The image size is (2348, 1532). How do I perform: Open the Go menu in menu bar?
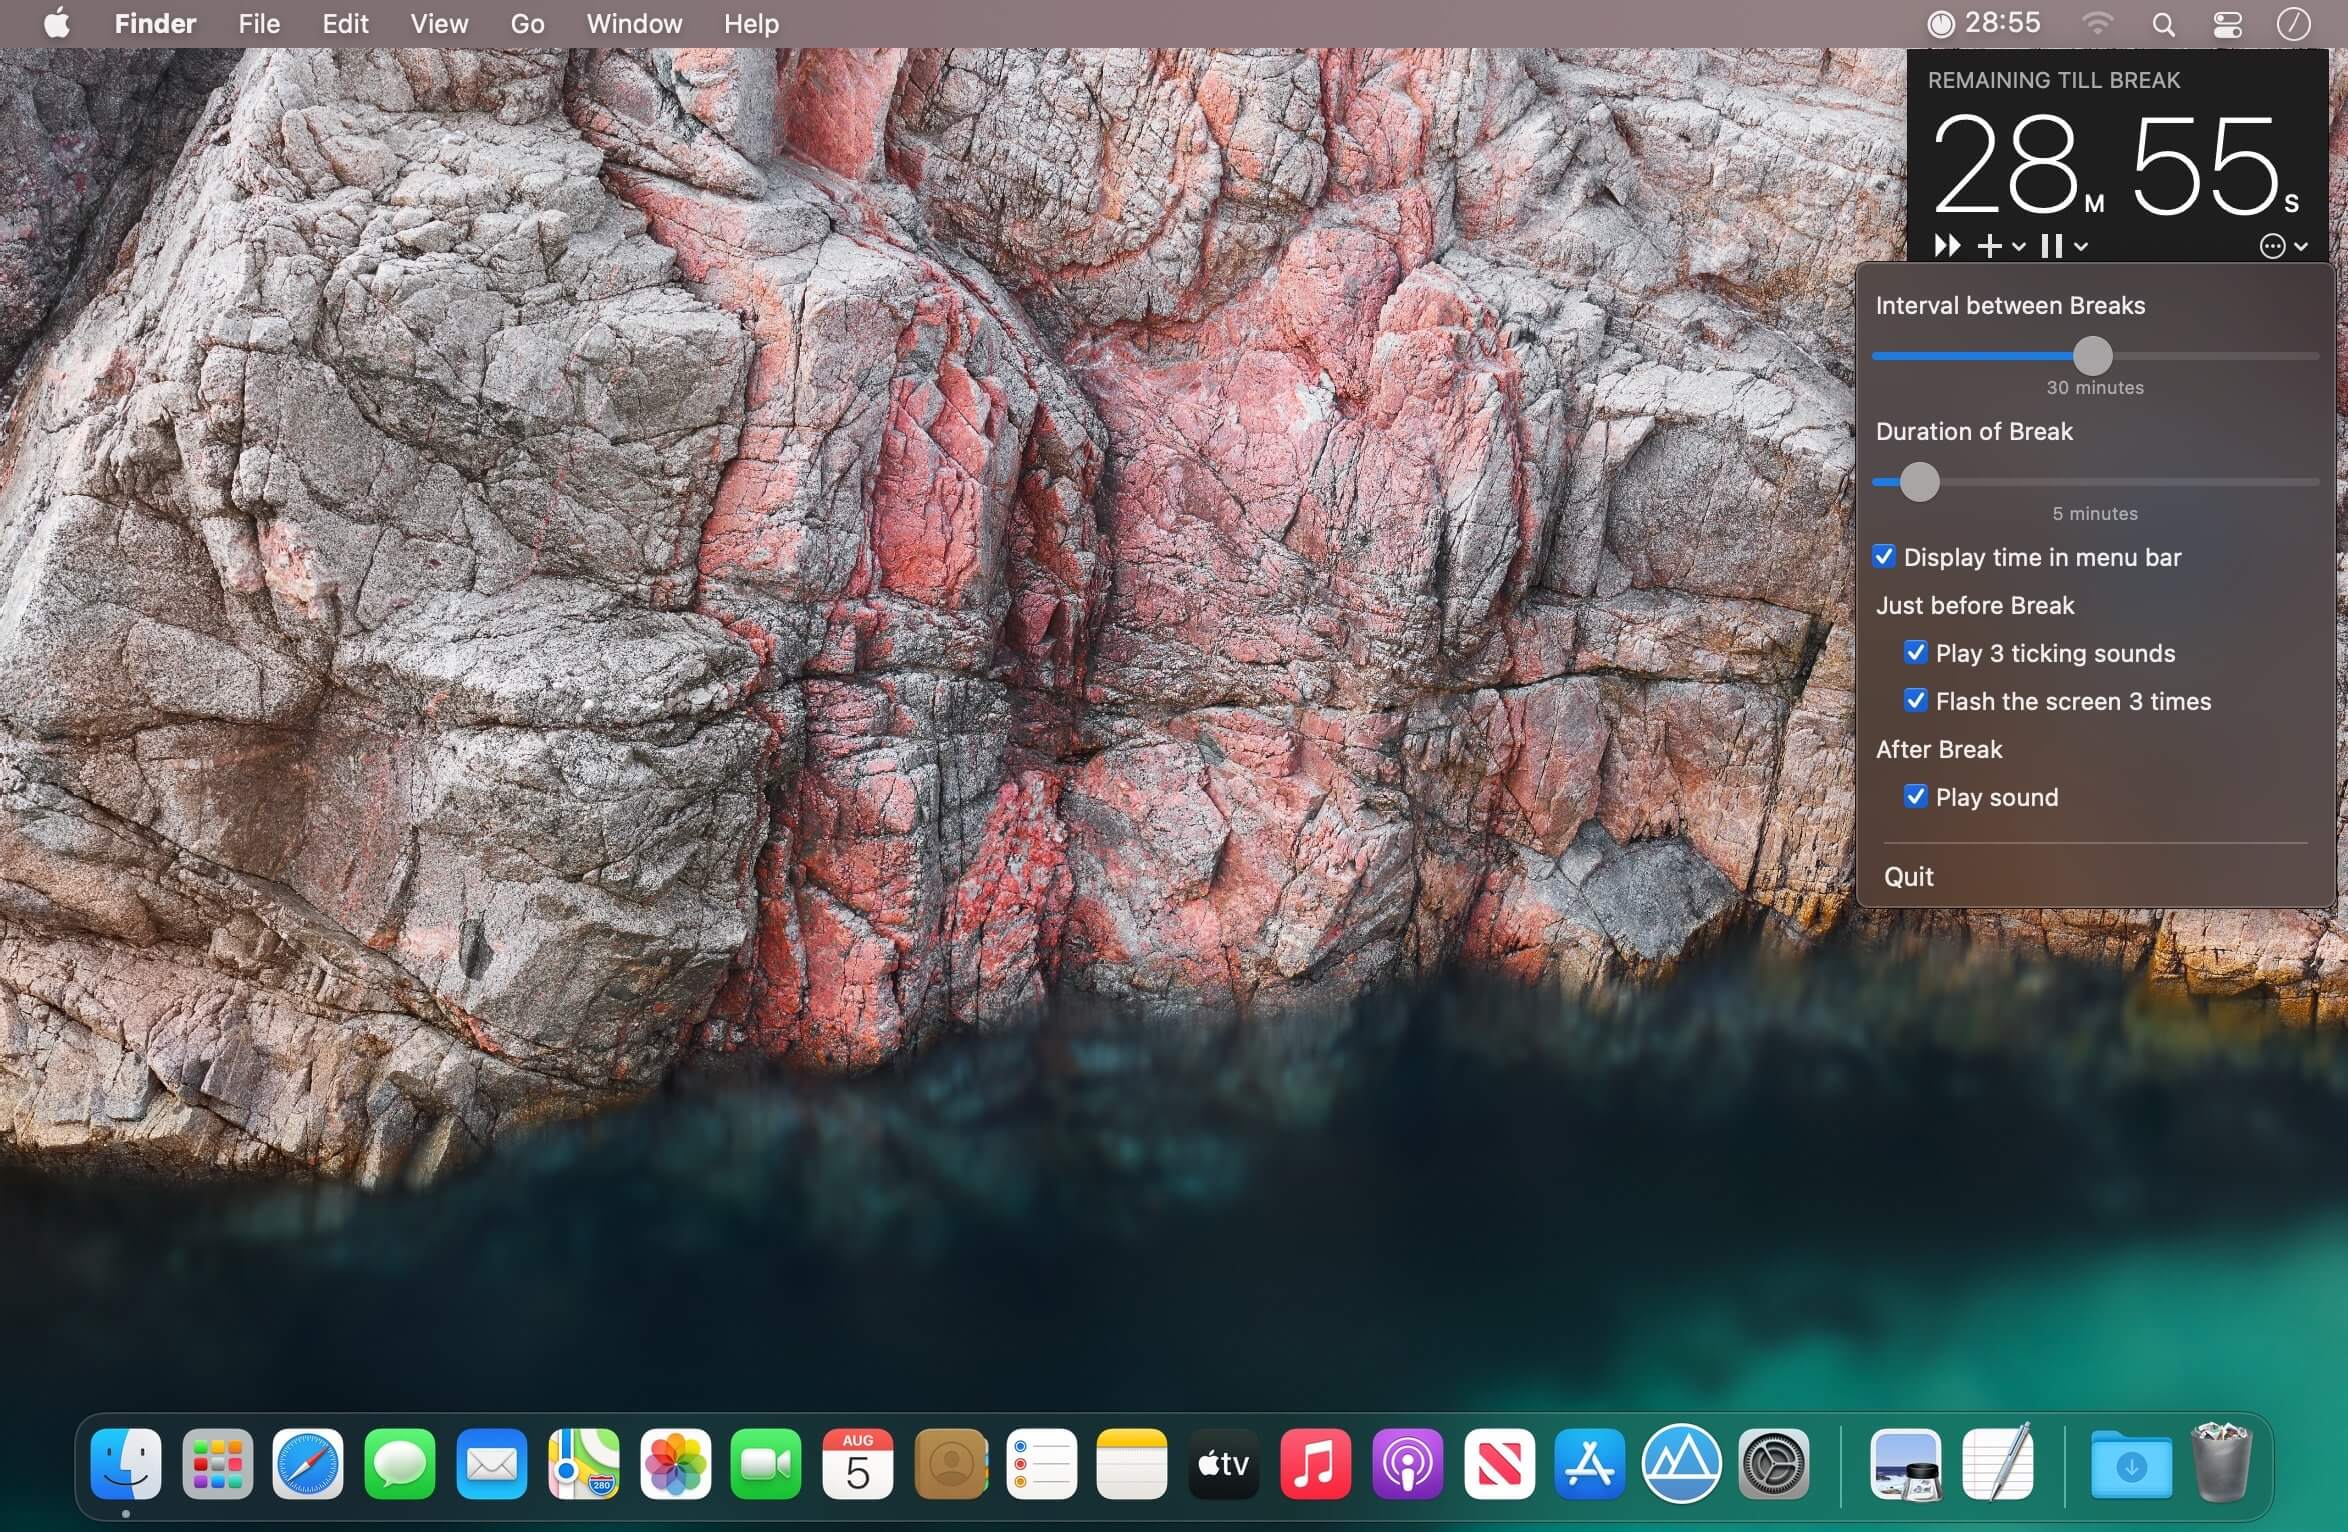pyautogui.click(x=527, y=24)
